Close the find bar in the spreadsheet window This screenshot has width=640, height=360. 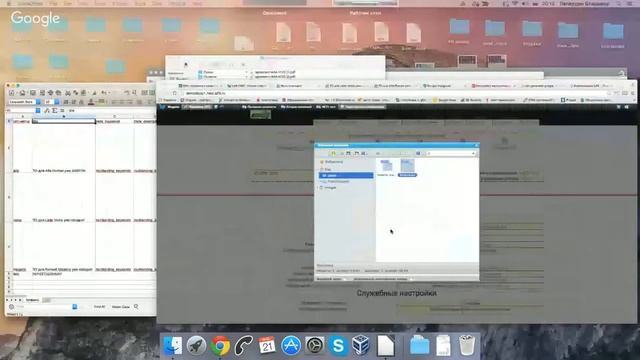pyautogui.click(x=11, y=307)
